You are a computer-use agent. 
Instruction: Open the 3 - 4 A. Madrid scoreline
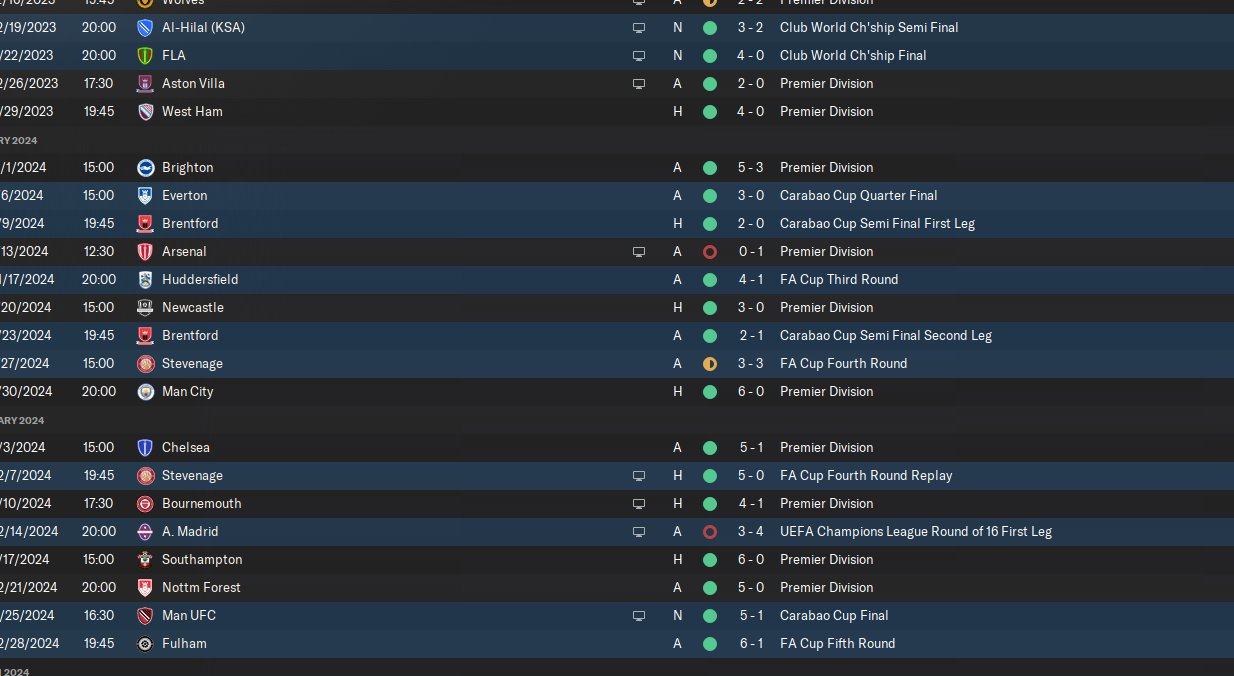(x=751, y=531)
